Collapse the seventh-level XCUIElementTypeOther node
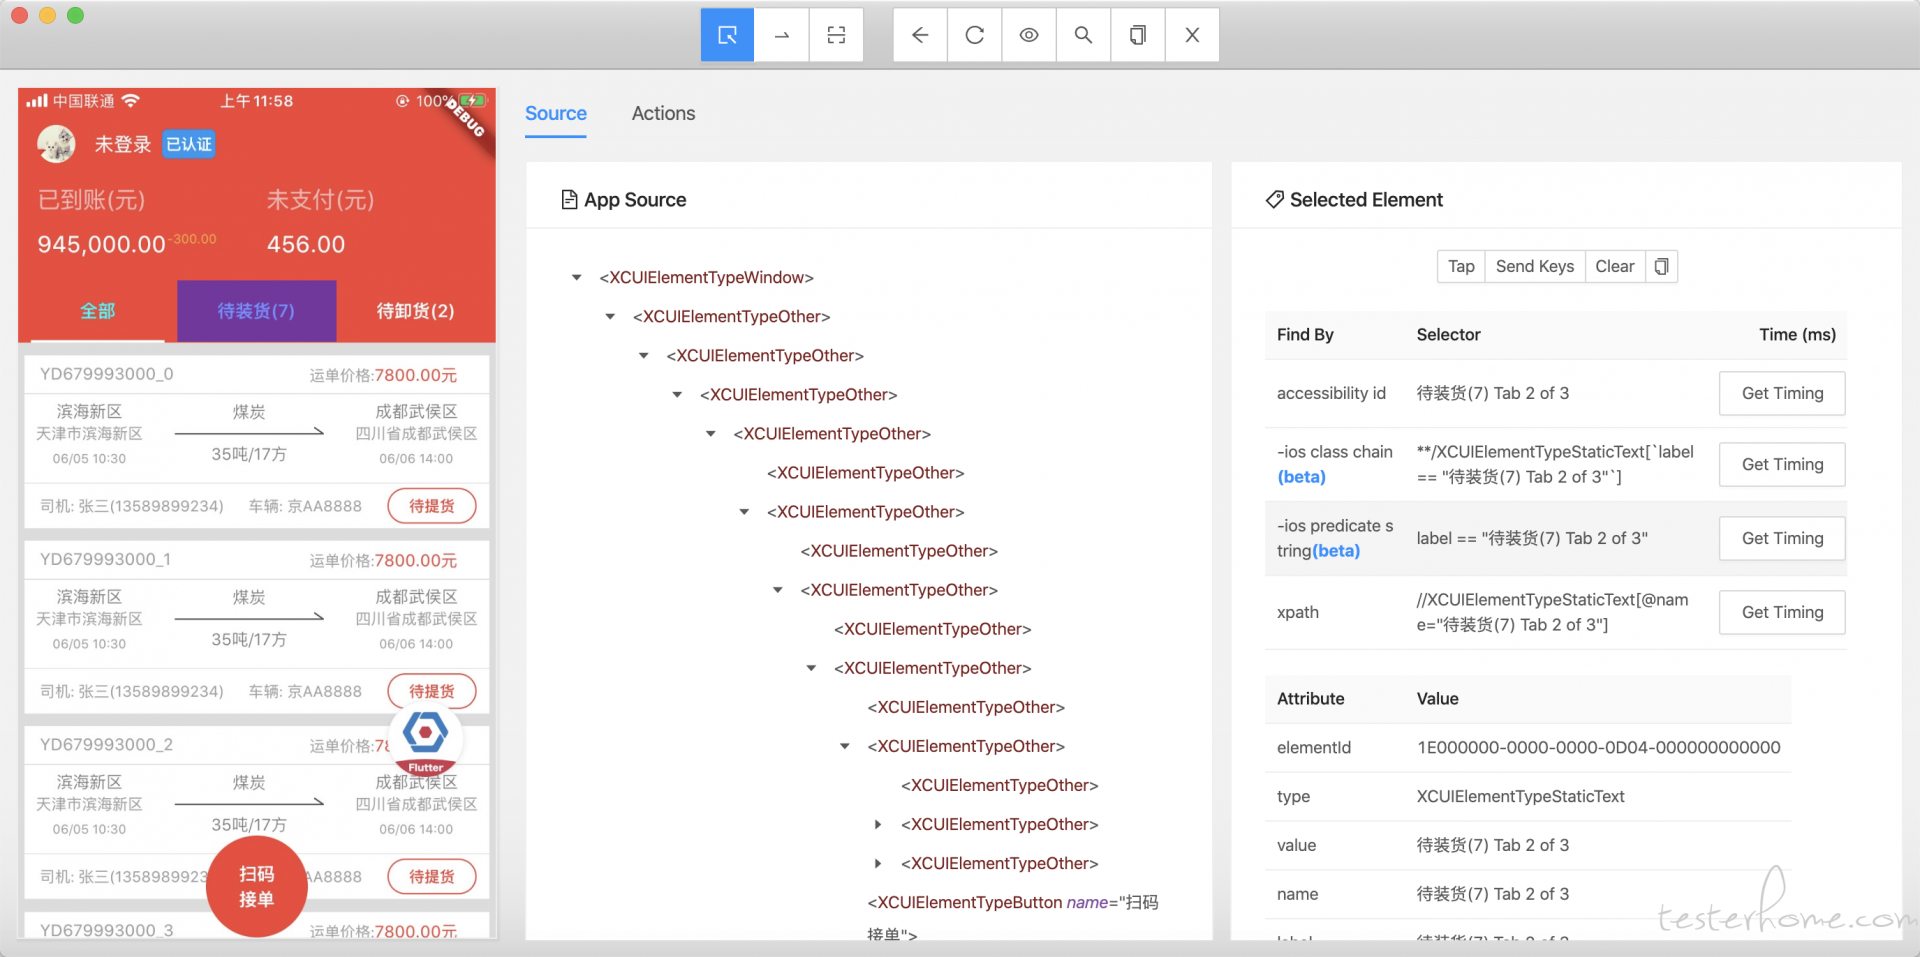This screenshot has height=957, width=1920. 744,511
